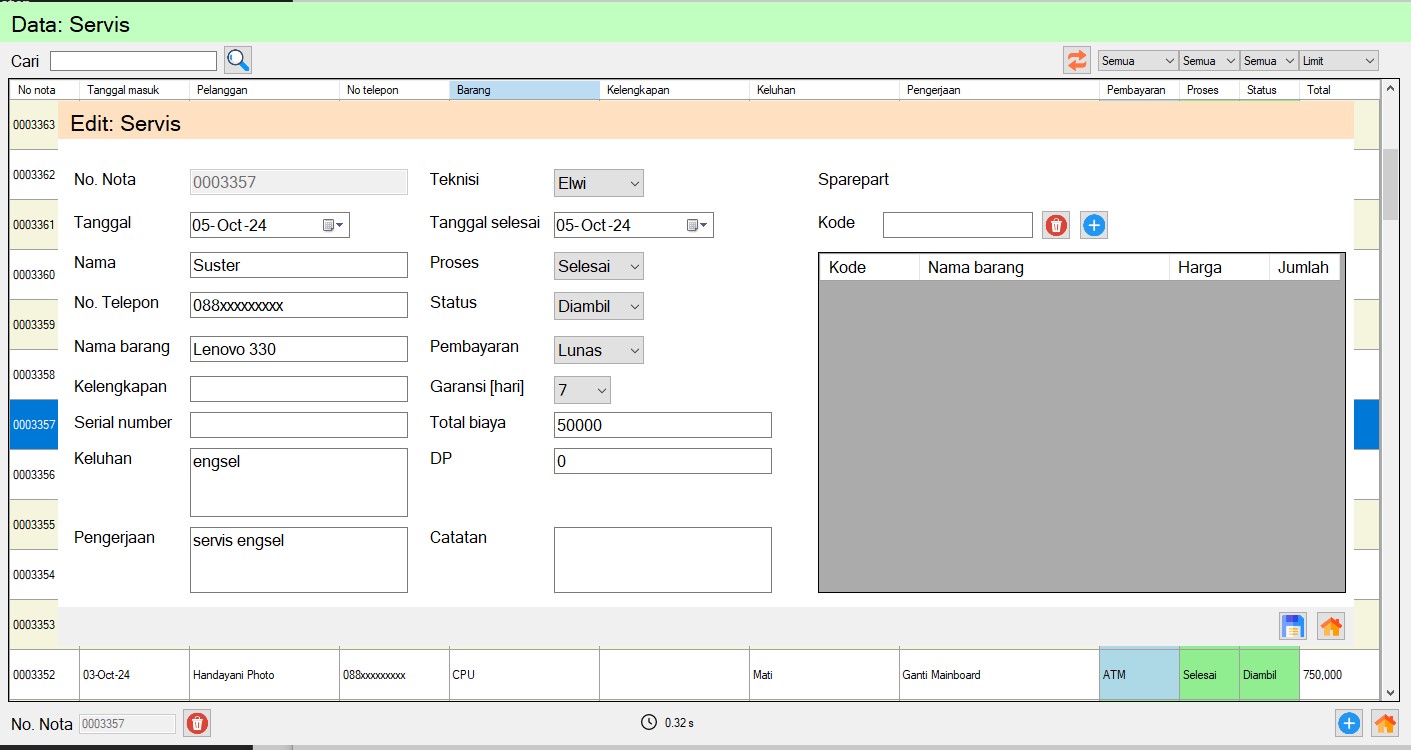The height and width of the screenshot is (750, 1411).
Task: Click the DP input field
Action: point(663,461)
